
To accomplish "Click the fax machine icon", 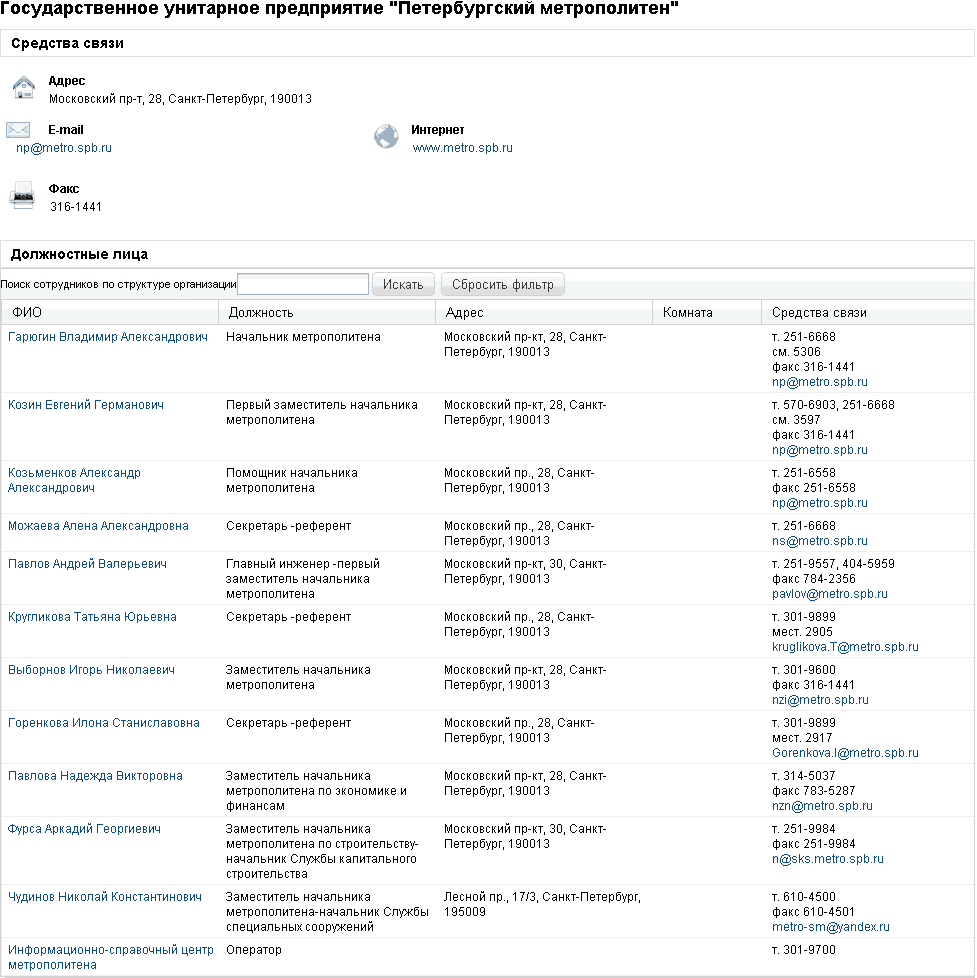I will [x=22, y=196].
